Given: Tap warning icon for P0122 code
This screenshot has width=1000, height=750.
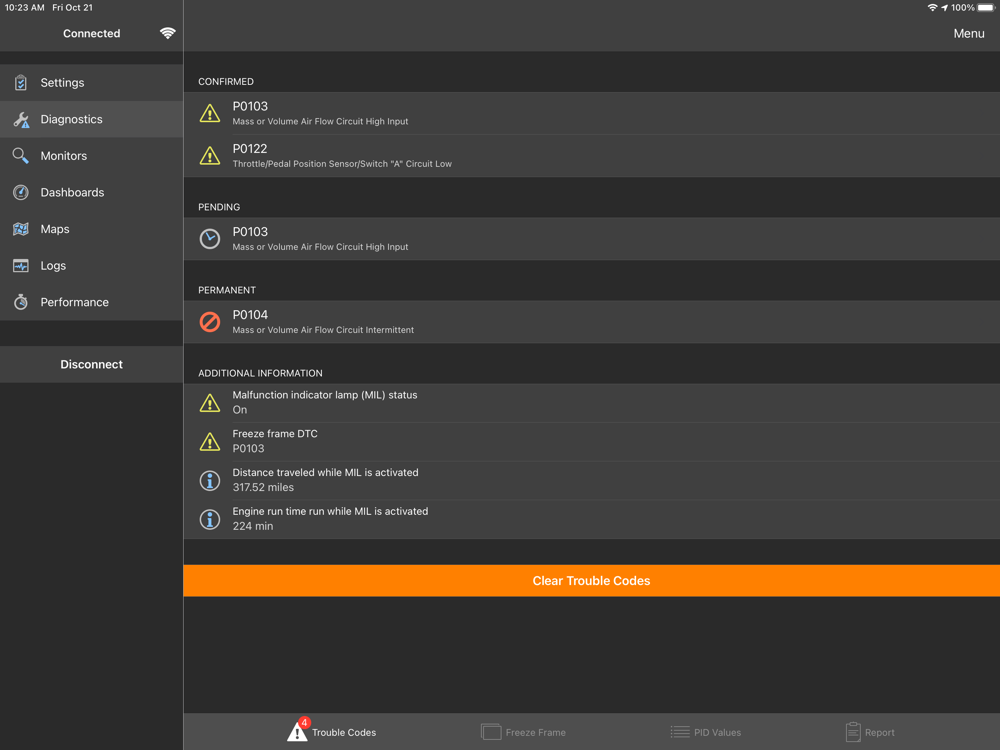Looking at the screenshot, I should click(210, 156).
